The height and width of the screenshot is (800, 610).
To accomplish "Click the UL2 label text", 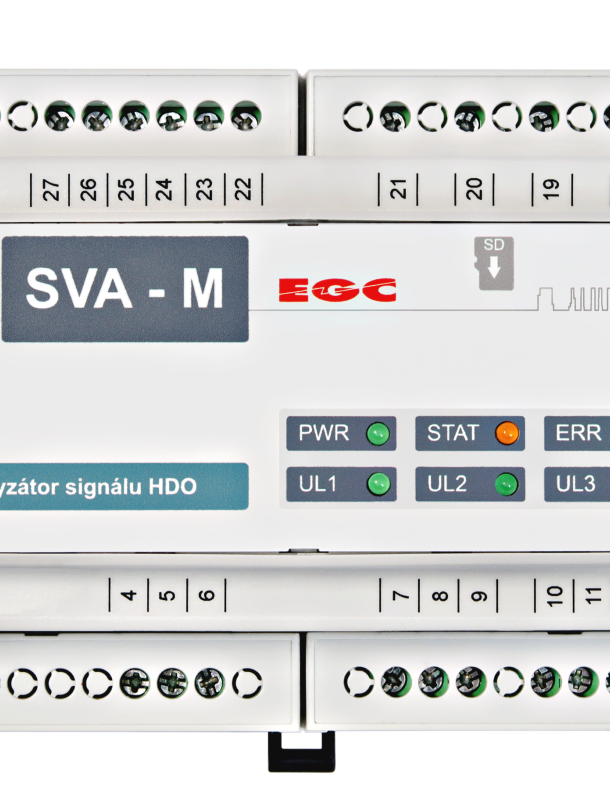I will (447, 484).
